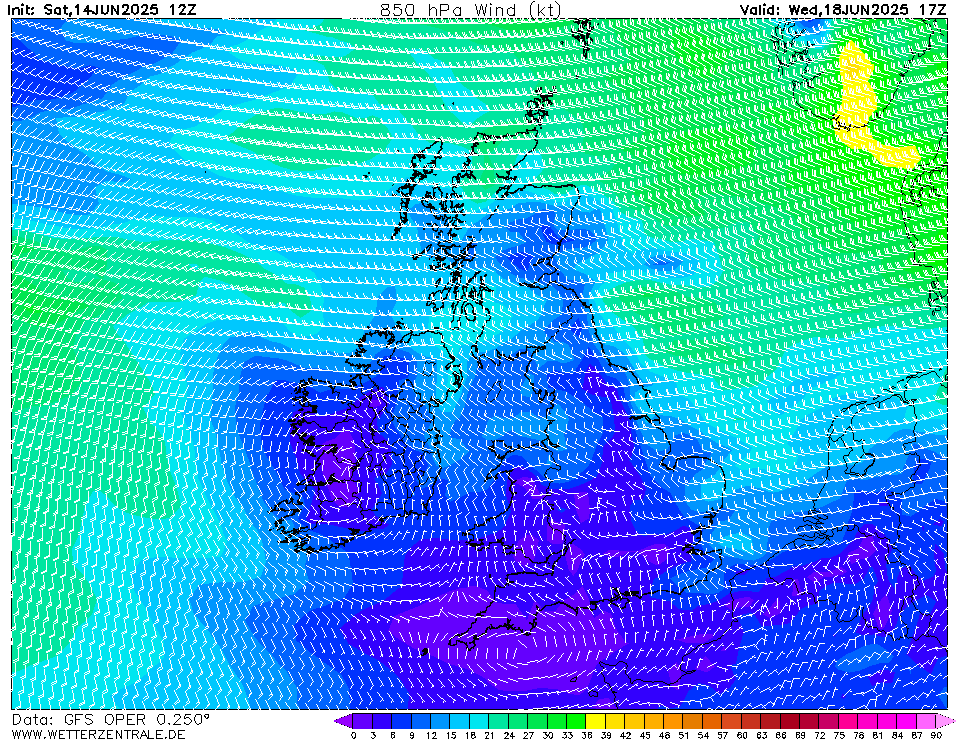The width and height of the screenshot is (959, 741).
Task: Click the scale label '72'
Action: 819,735
